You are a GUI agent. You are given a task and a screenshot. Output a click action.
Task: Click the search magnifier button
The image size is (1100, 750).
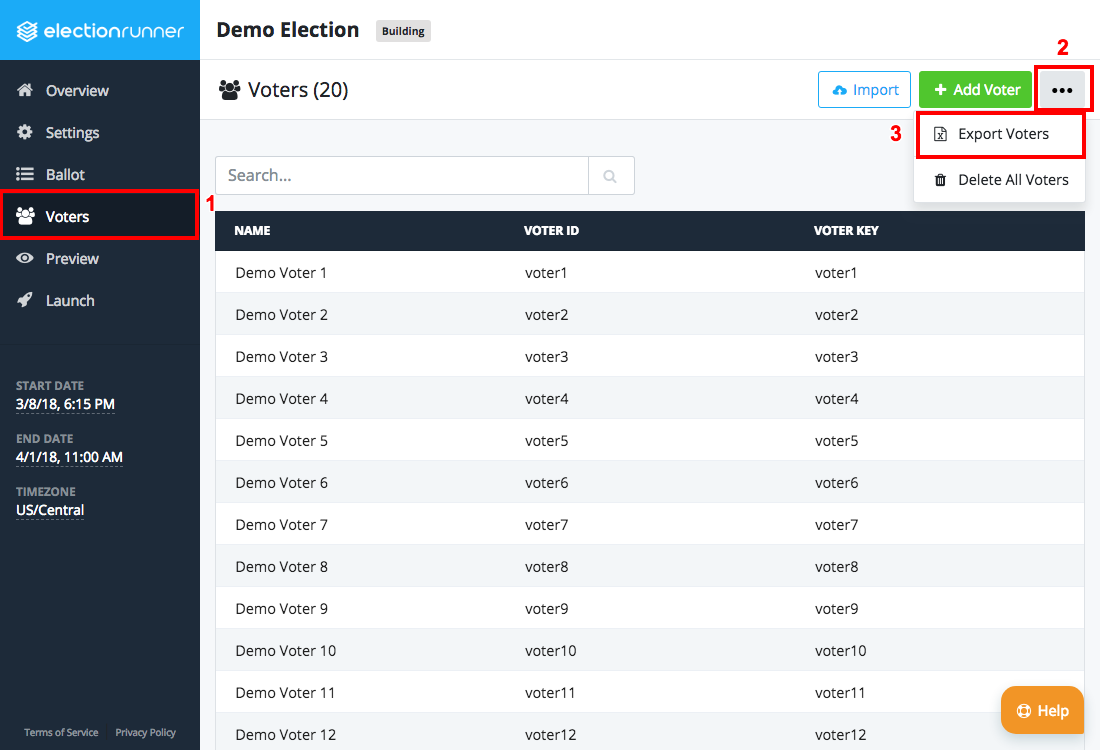pyautogui.click(x=611, y=176)
